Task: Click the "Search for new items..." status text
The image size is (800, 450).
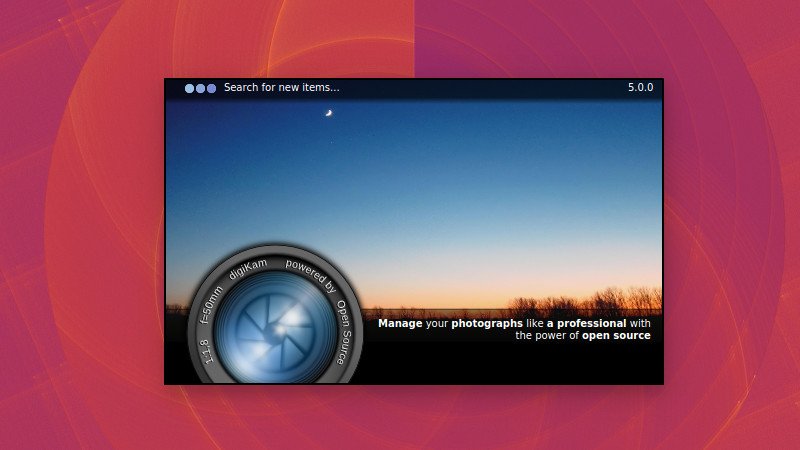Action: (282, 88)
